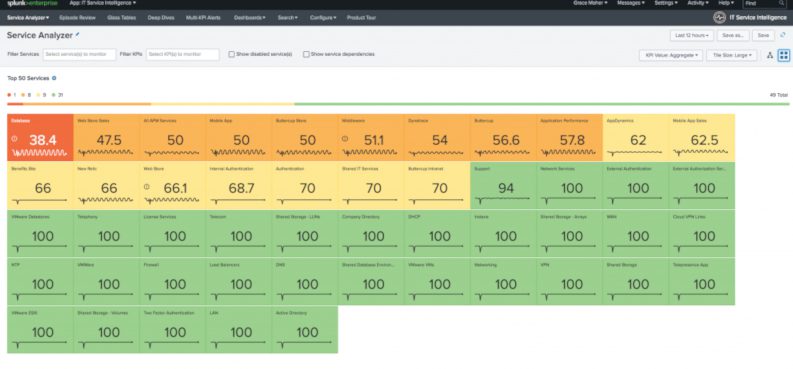Click the severity distribution bar's orange segment
This screenshot has height=369, width=793.
point(87,104)
